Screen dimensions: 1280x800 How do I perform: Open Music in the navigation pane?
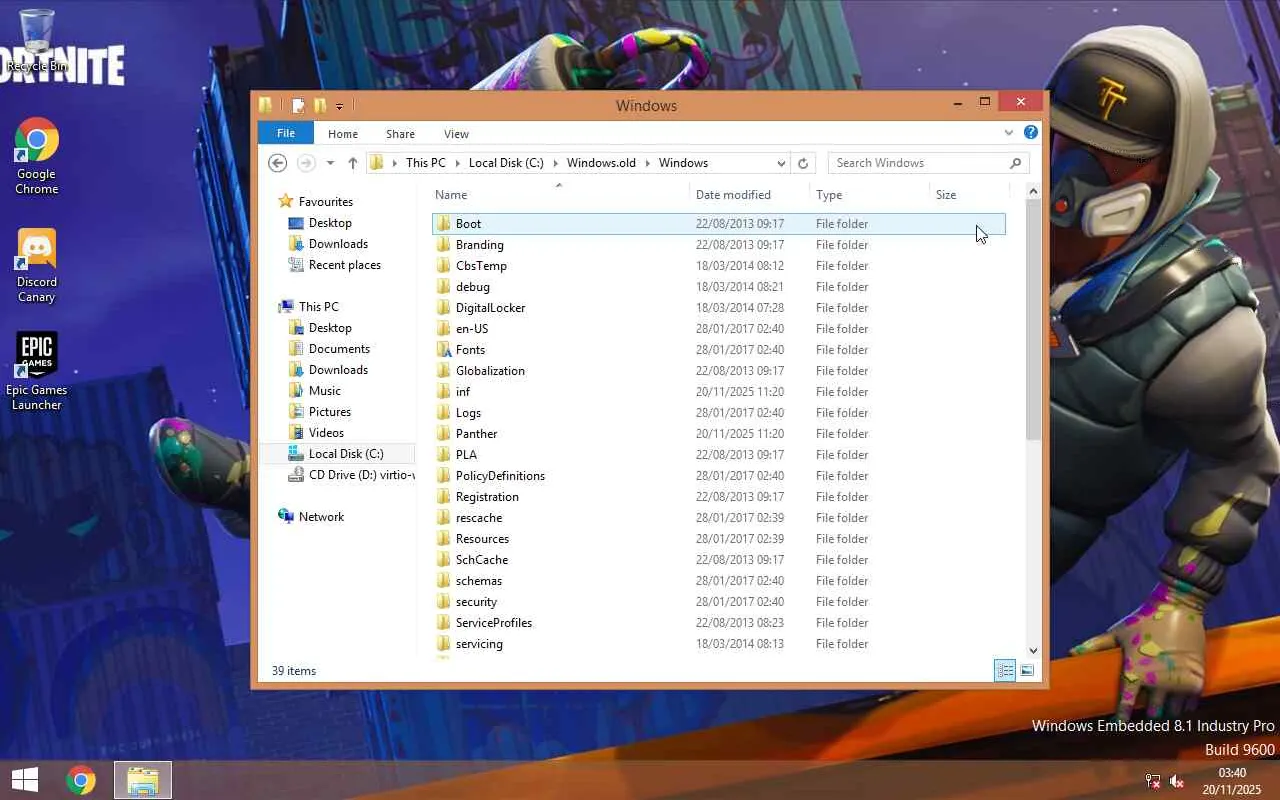[324, 391]
